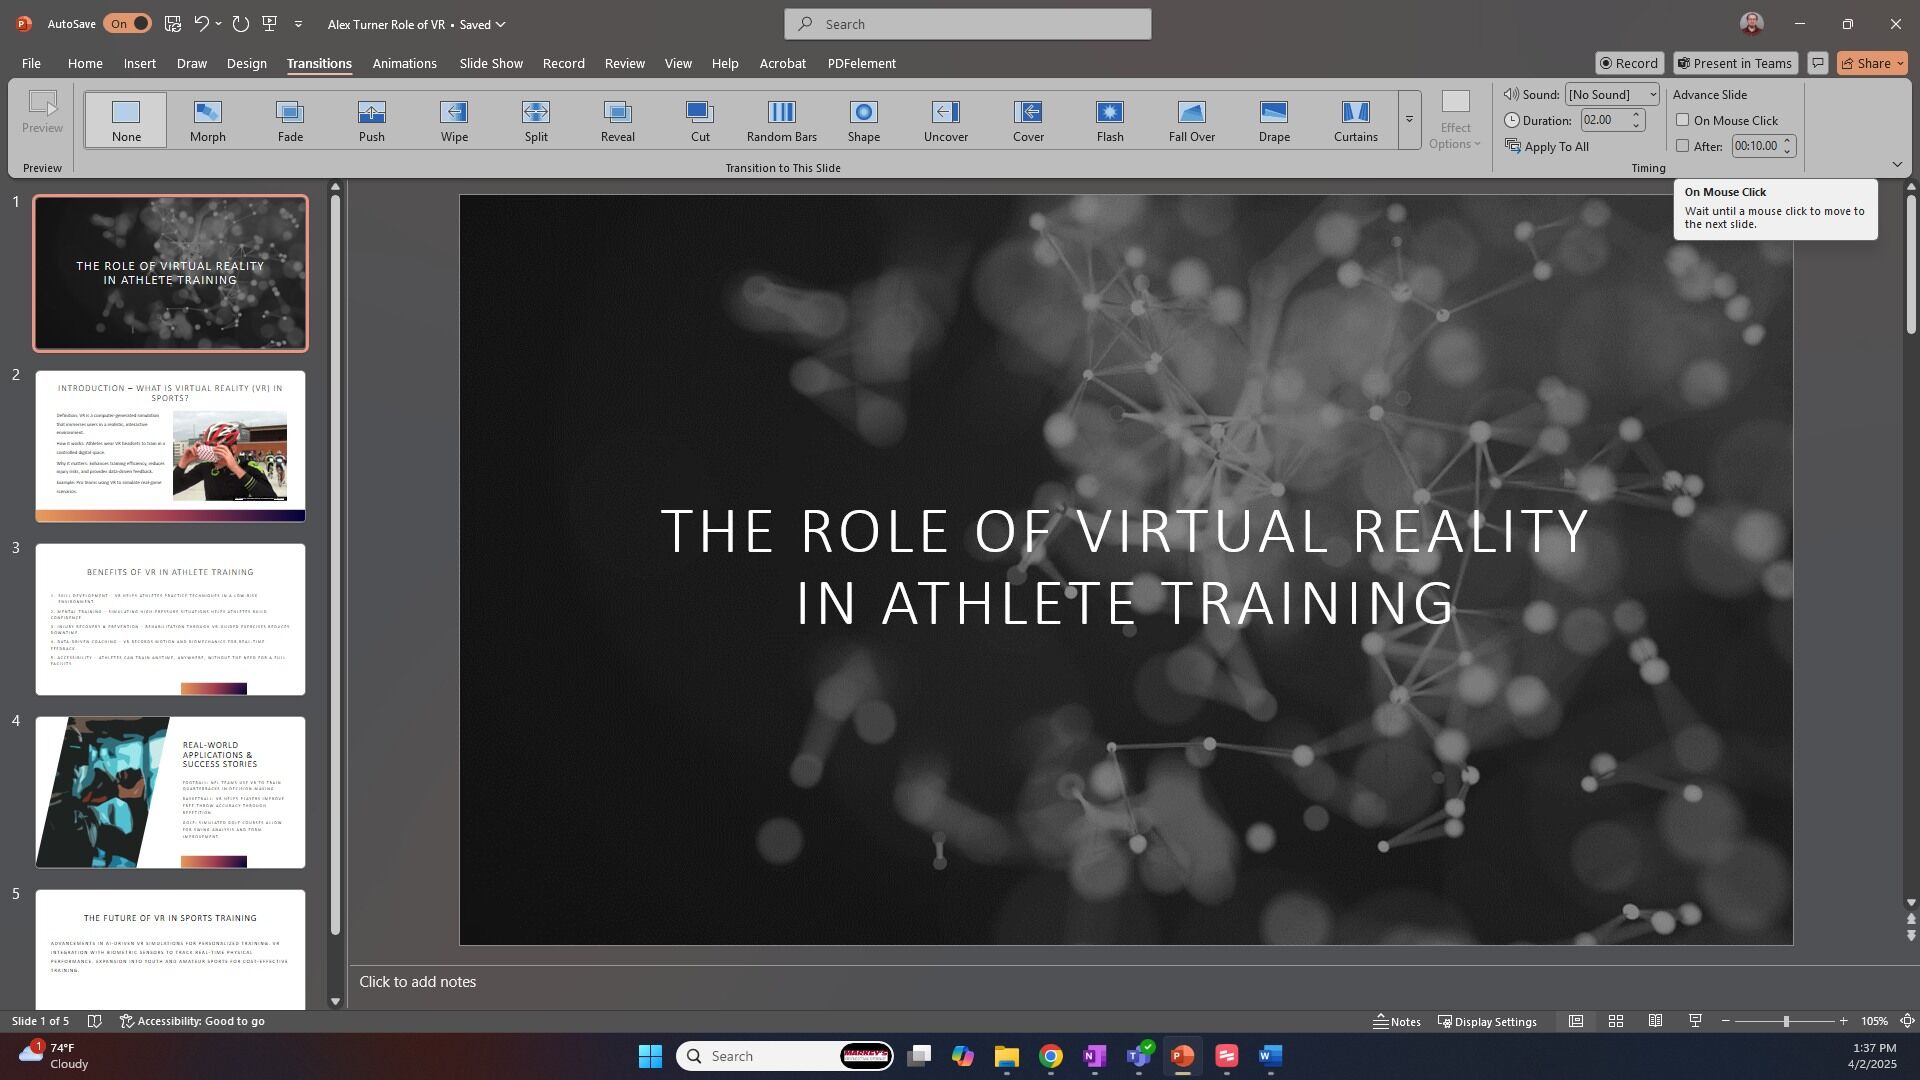Select the Curtains transition effect
The width and height of the screenshot is (1920, 1080).
pos(1355,120)
